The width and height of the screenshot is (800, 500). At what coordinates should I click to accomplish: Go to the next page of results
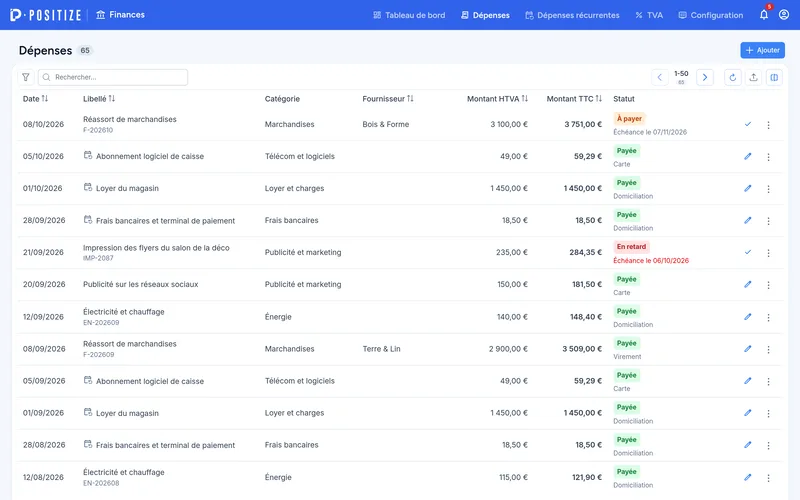coord(705,78)
